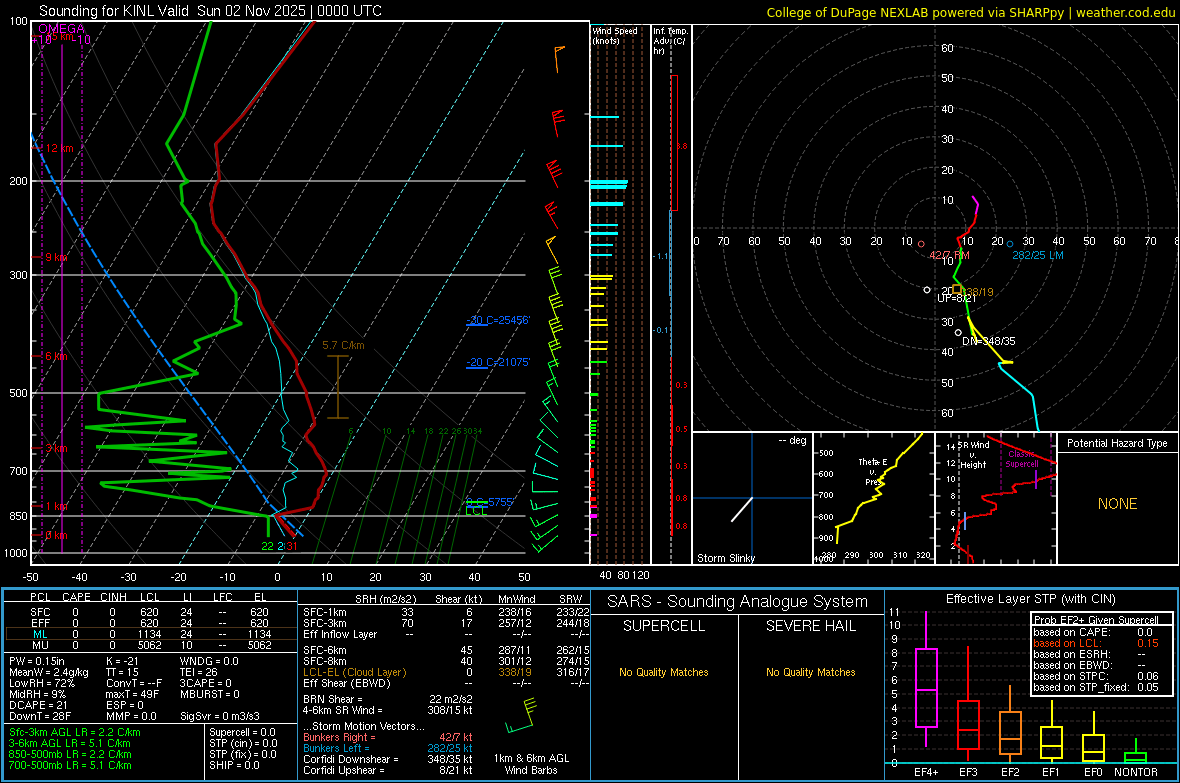Click the '5.7 C/km' lapse rate label
Image resolution: width=1180 pixels, height=783 pixels.
pyautogui.click(x=343, y=346)
